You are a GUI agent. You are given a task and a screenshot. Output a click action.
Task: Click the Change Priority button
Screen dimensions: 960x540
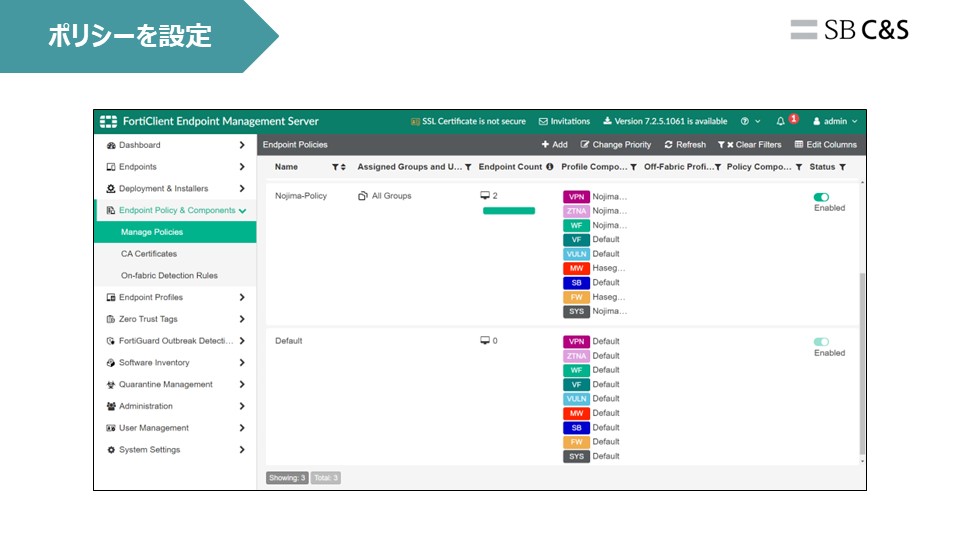point(616,144)
